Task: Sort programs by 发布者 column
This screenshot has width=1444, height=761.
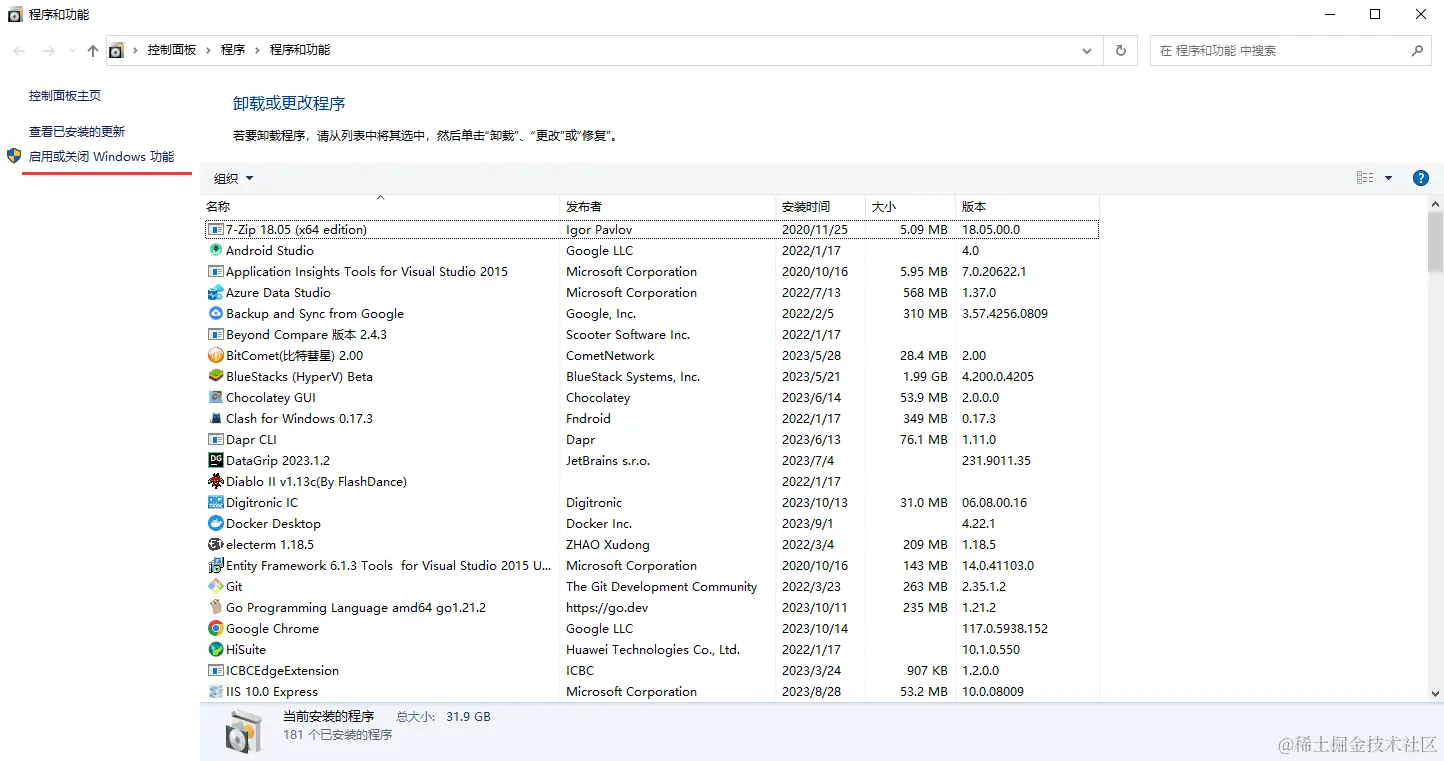Action: (668, 206)
